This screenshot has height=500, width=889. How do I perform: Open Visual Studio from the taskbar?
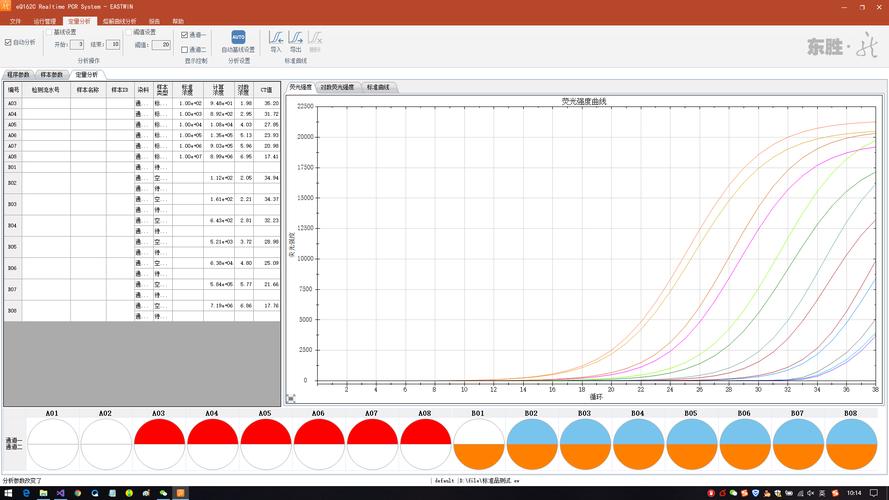tap(60, 493)
